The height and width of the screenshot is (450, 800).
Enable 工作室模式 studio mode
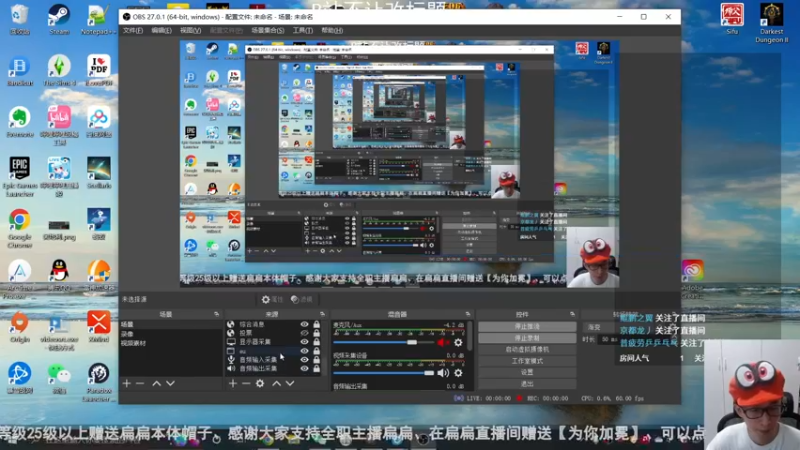point(527,361)
